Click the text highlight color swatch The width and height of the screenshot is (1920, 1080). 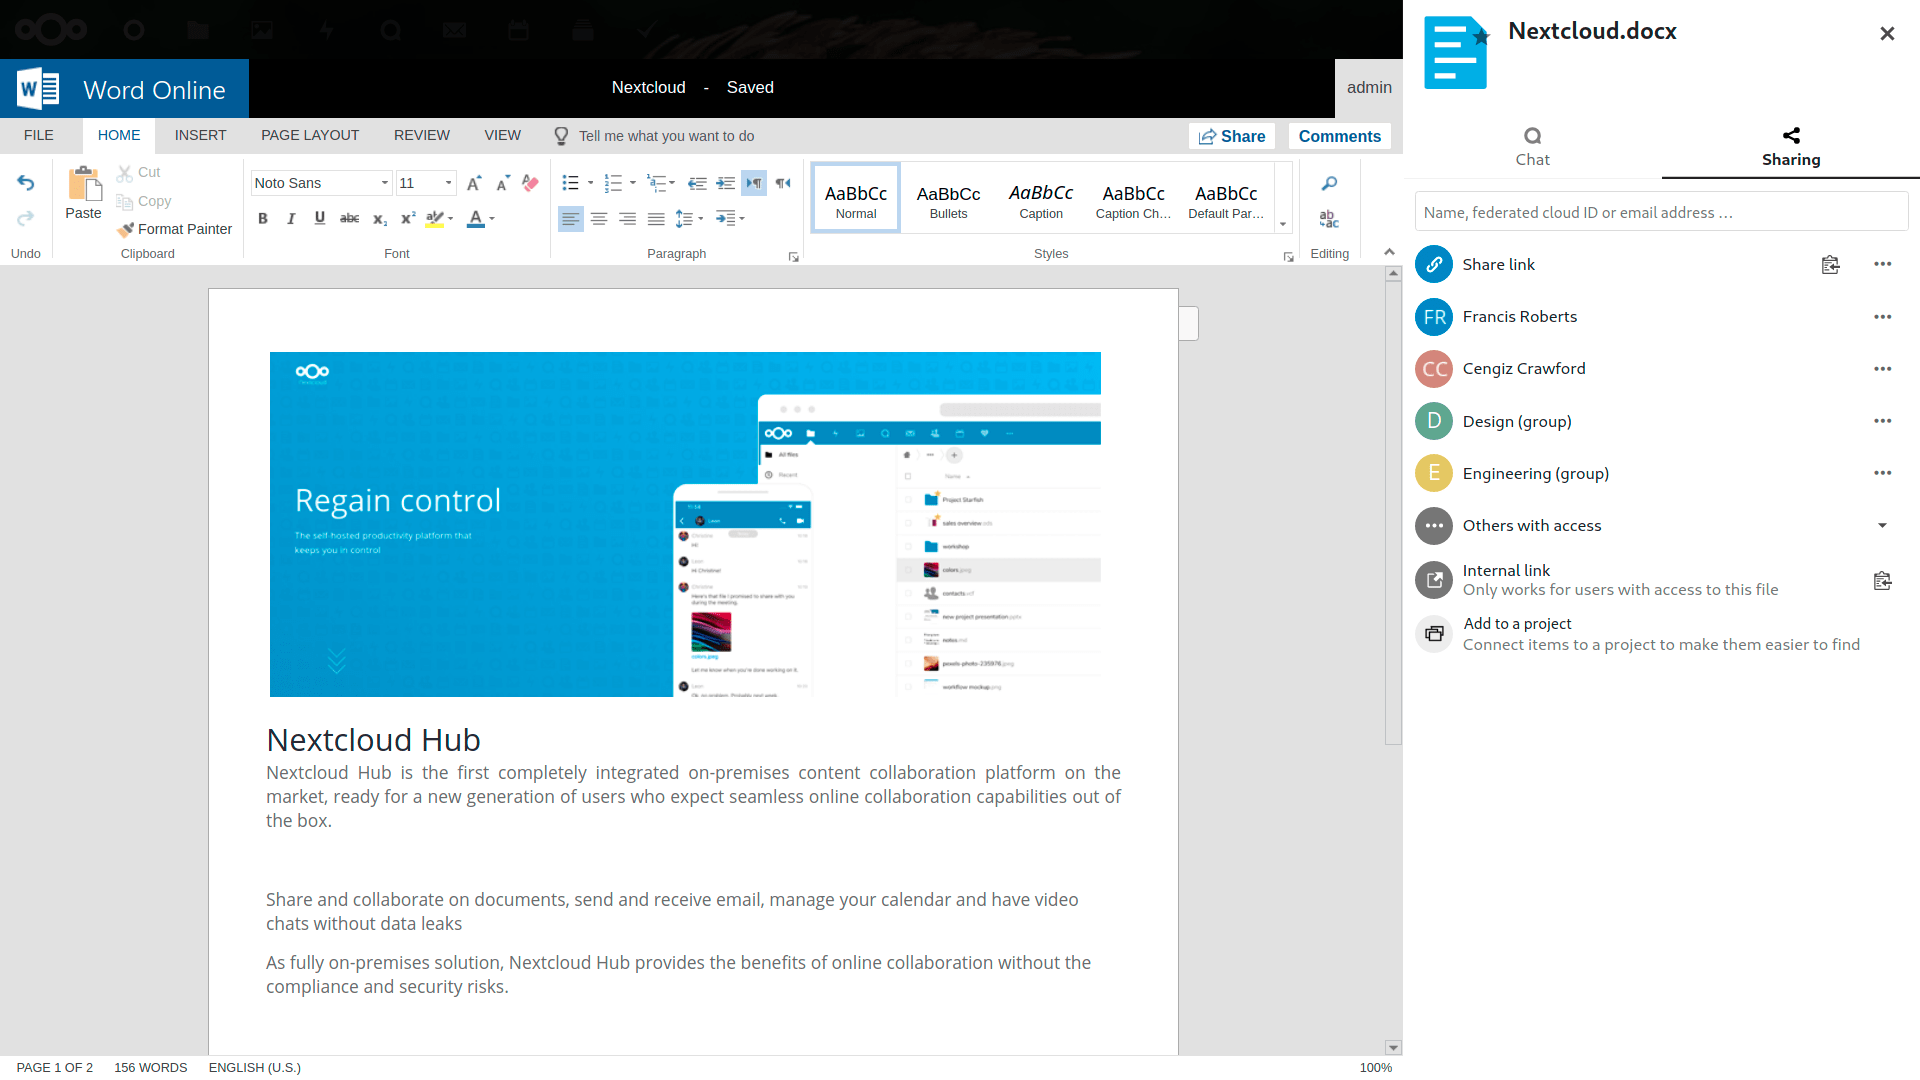(434, 228)
